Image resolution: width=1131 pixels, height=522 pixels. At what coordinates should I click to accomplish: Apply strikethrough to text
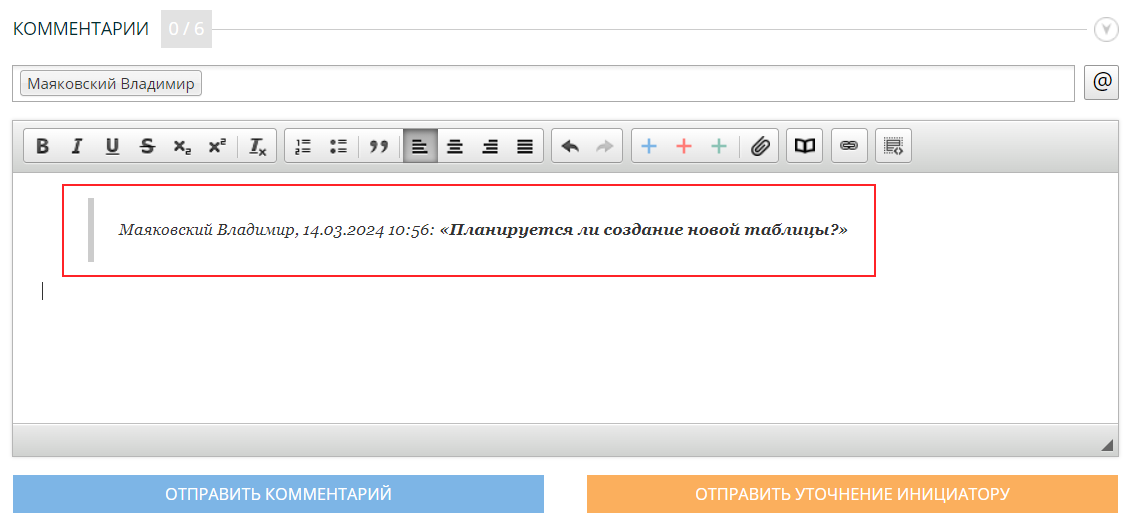(x=147, y=146)
